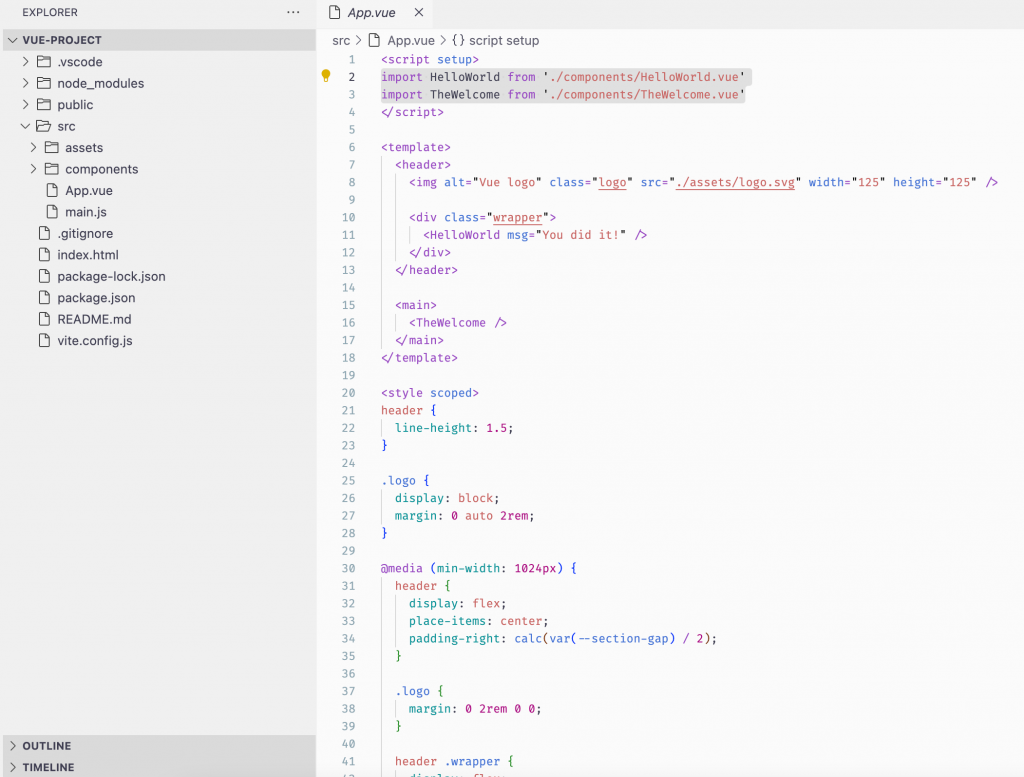Click './components/TheWelcome.vue' import path

pos(644,95)
